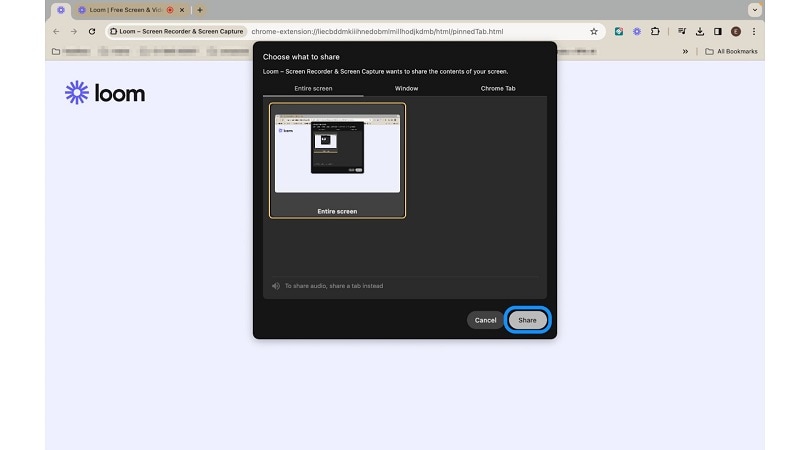Open the Loom extension icon in toolbar
Image resolution: width=800 pixels, height=450 pixels.
(x=637, y=31)
